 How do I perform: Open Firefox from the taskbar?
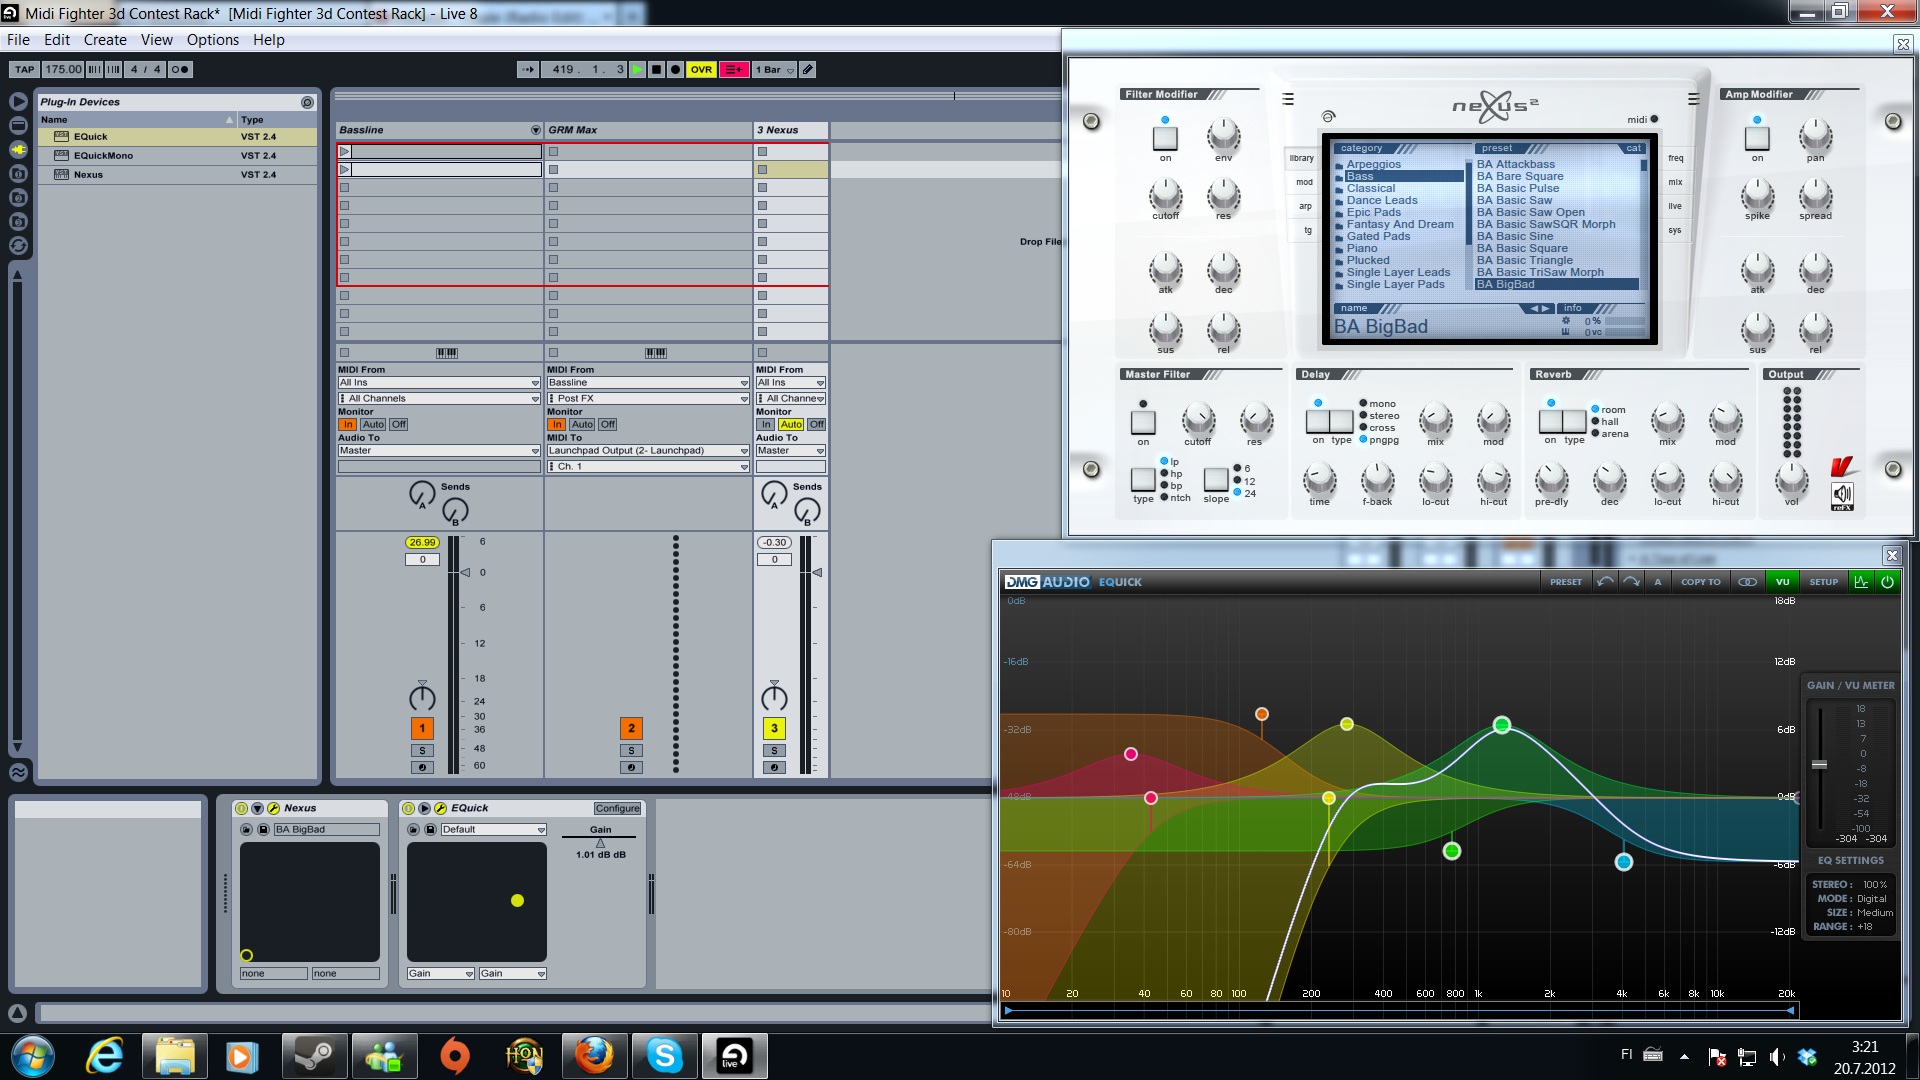(x=594, y=1056)
